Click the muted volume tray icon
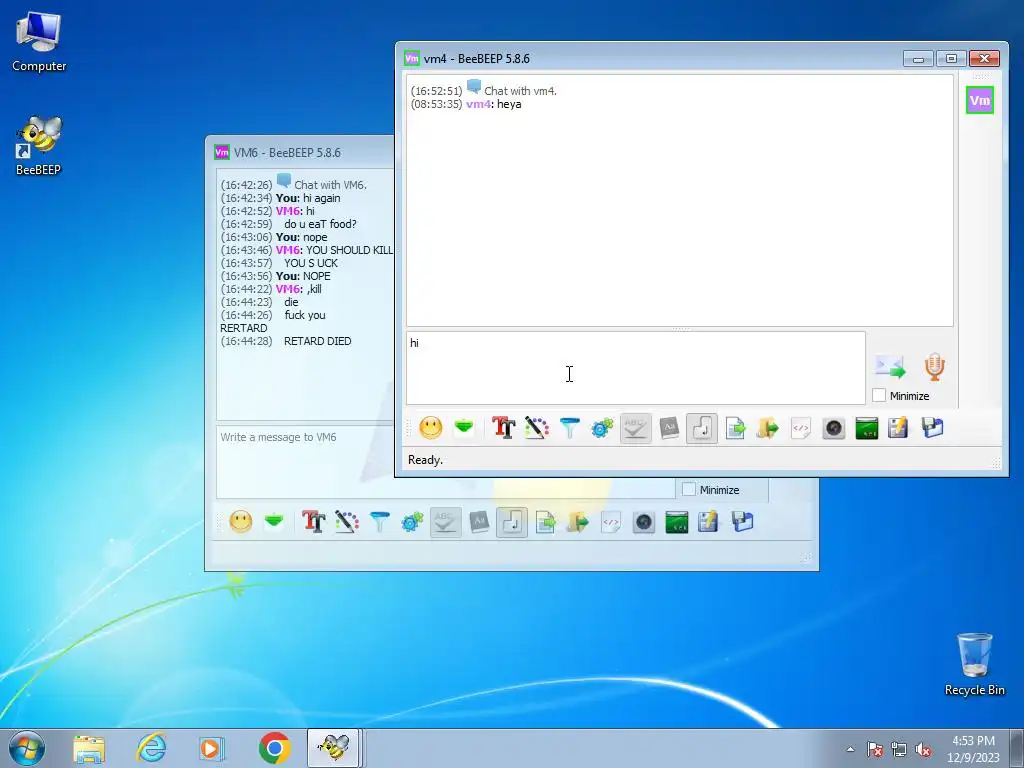The image size is (1024, 768). coord(923,750)
